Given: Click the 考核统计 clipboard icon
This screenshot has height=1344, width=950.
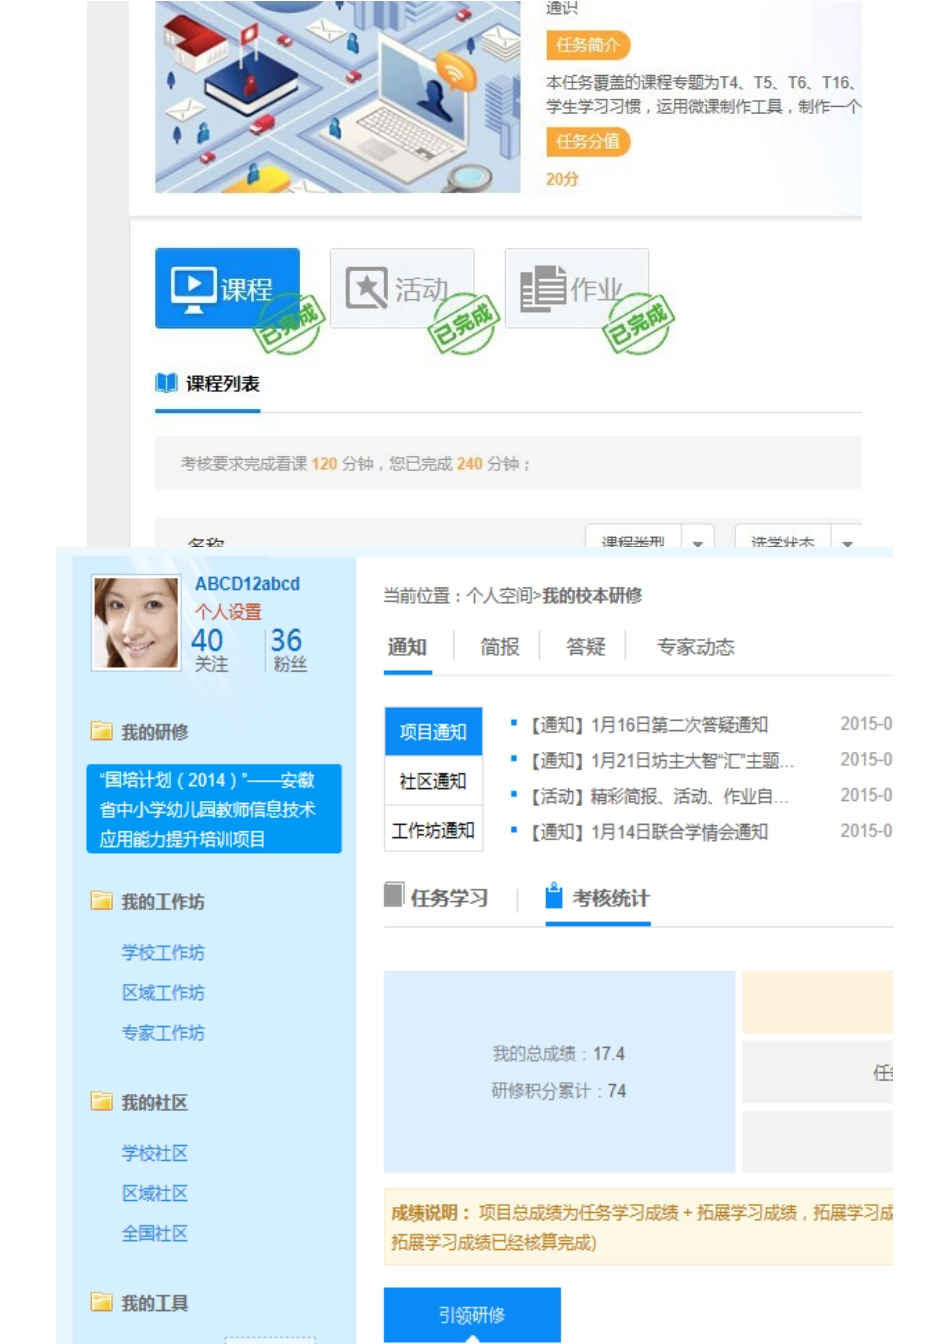Looking at the screenshot, I should click(554, 895).
